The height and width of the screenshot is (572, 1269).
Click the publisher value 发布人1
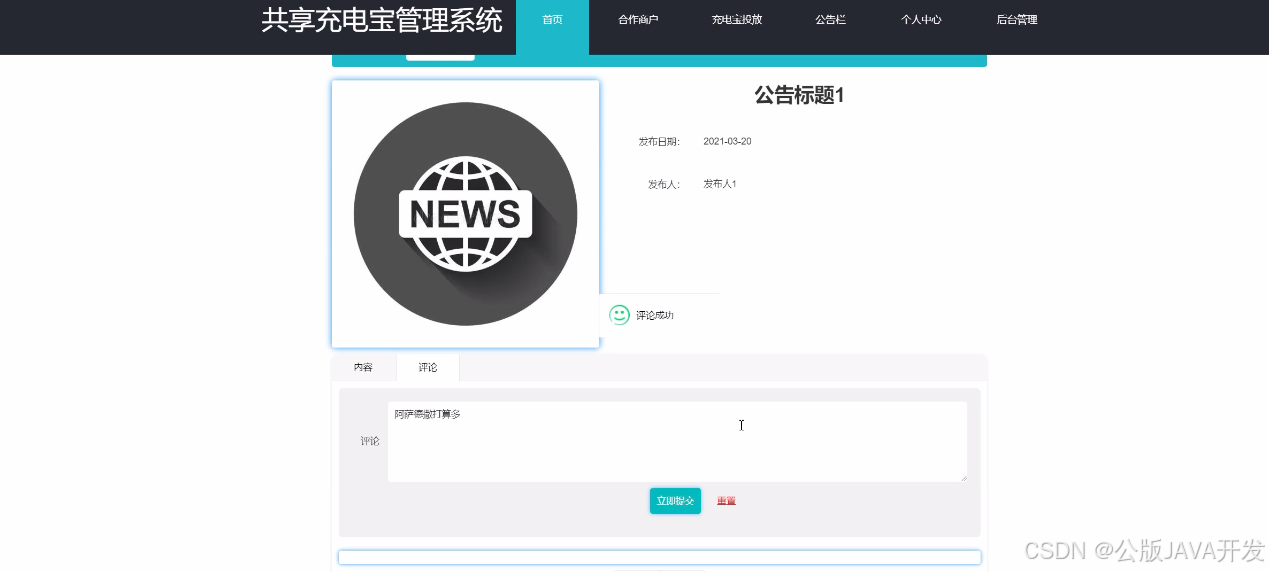(720, 184)
